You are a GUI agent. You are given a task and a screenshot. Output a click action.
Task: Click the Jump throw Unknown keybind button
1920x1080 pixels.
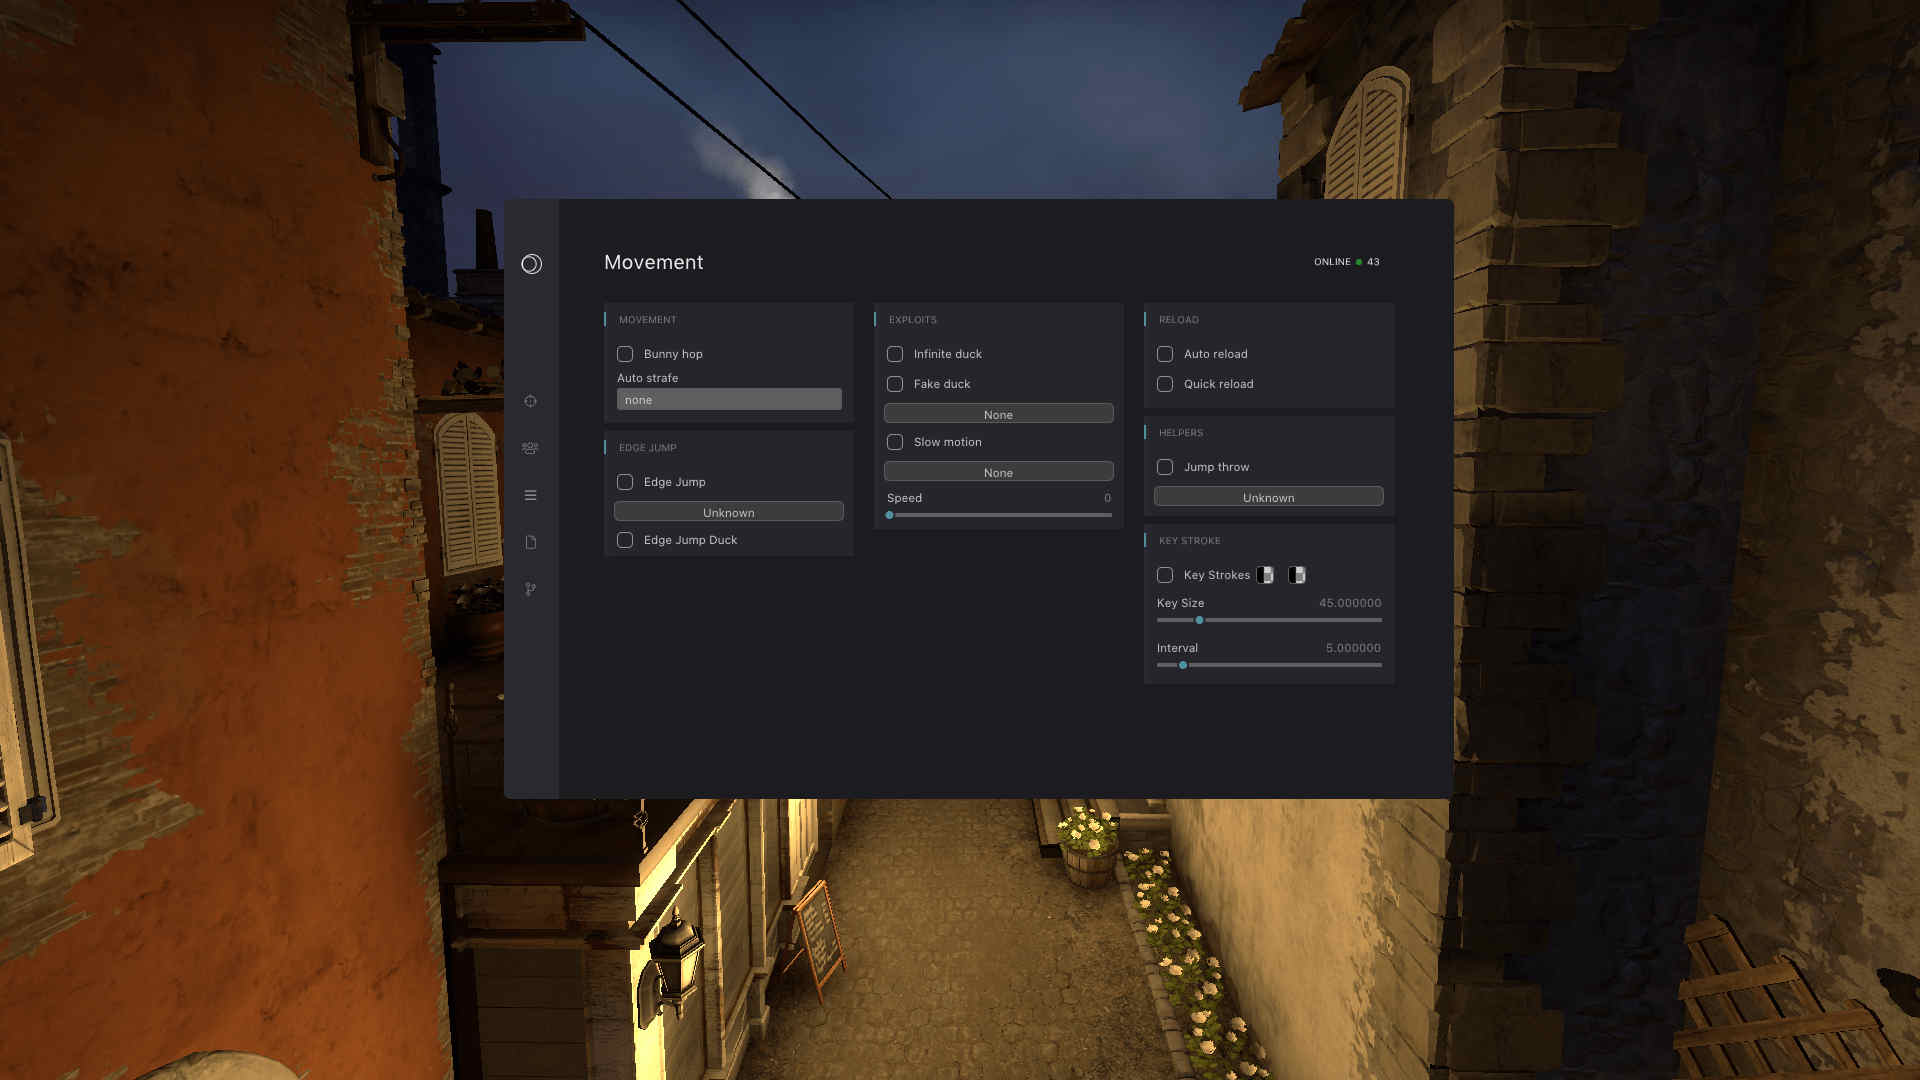coord(1268,497)
